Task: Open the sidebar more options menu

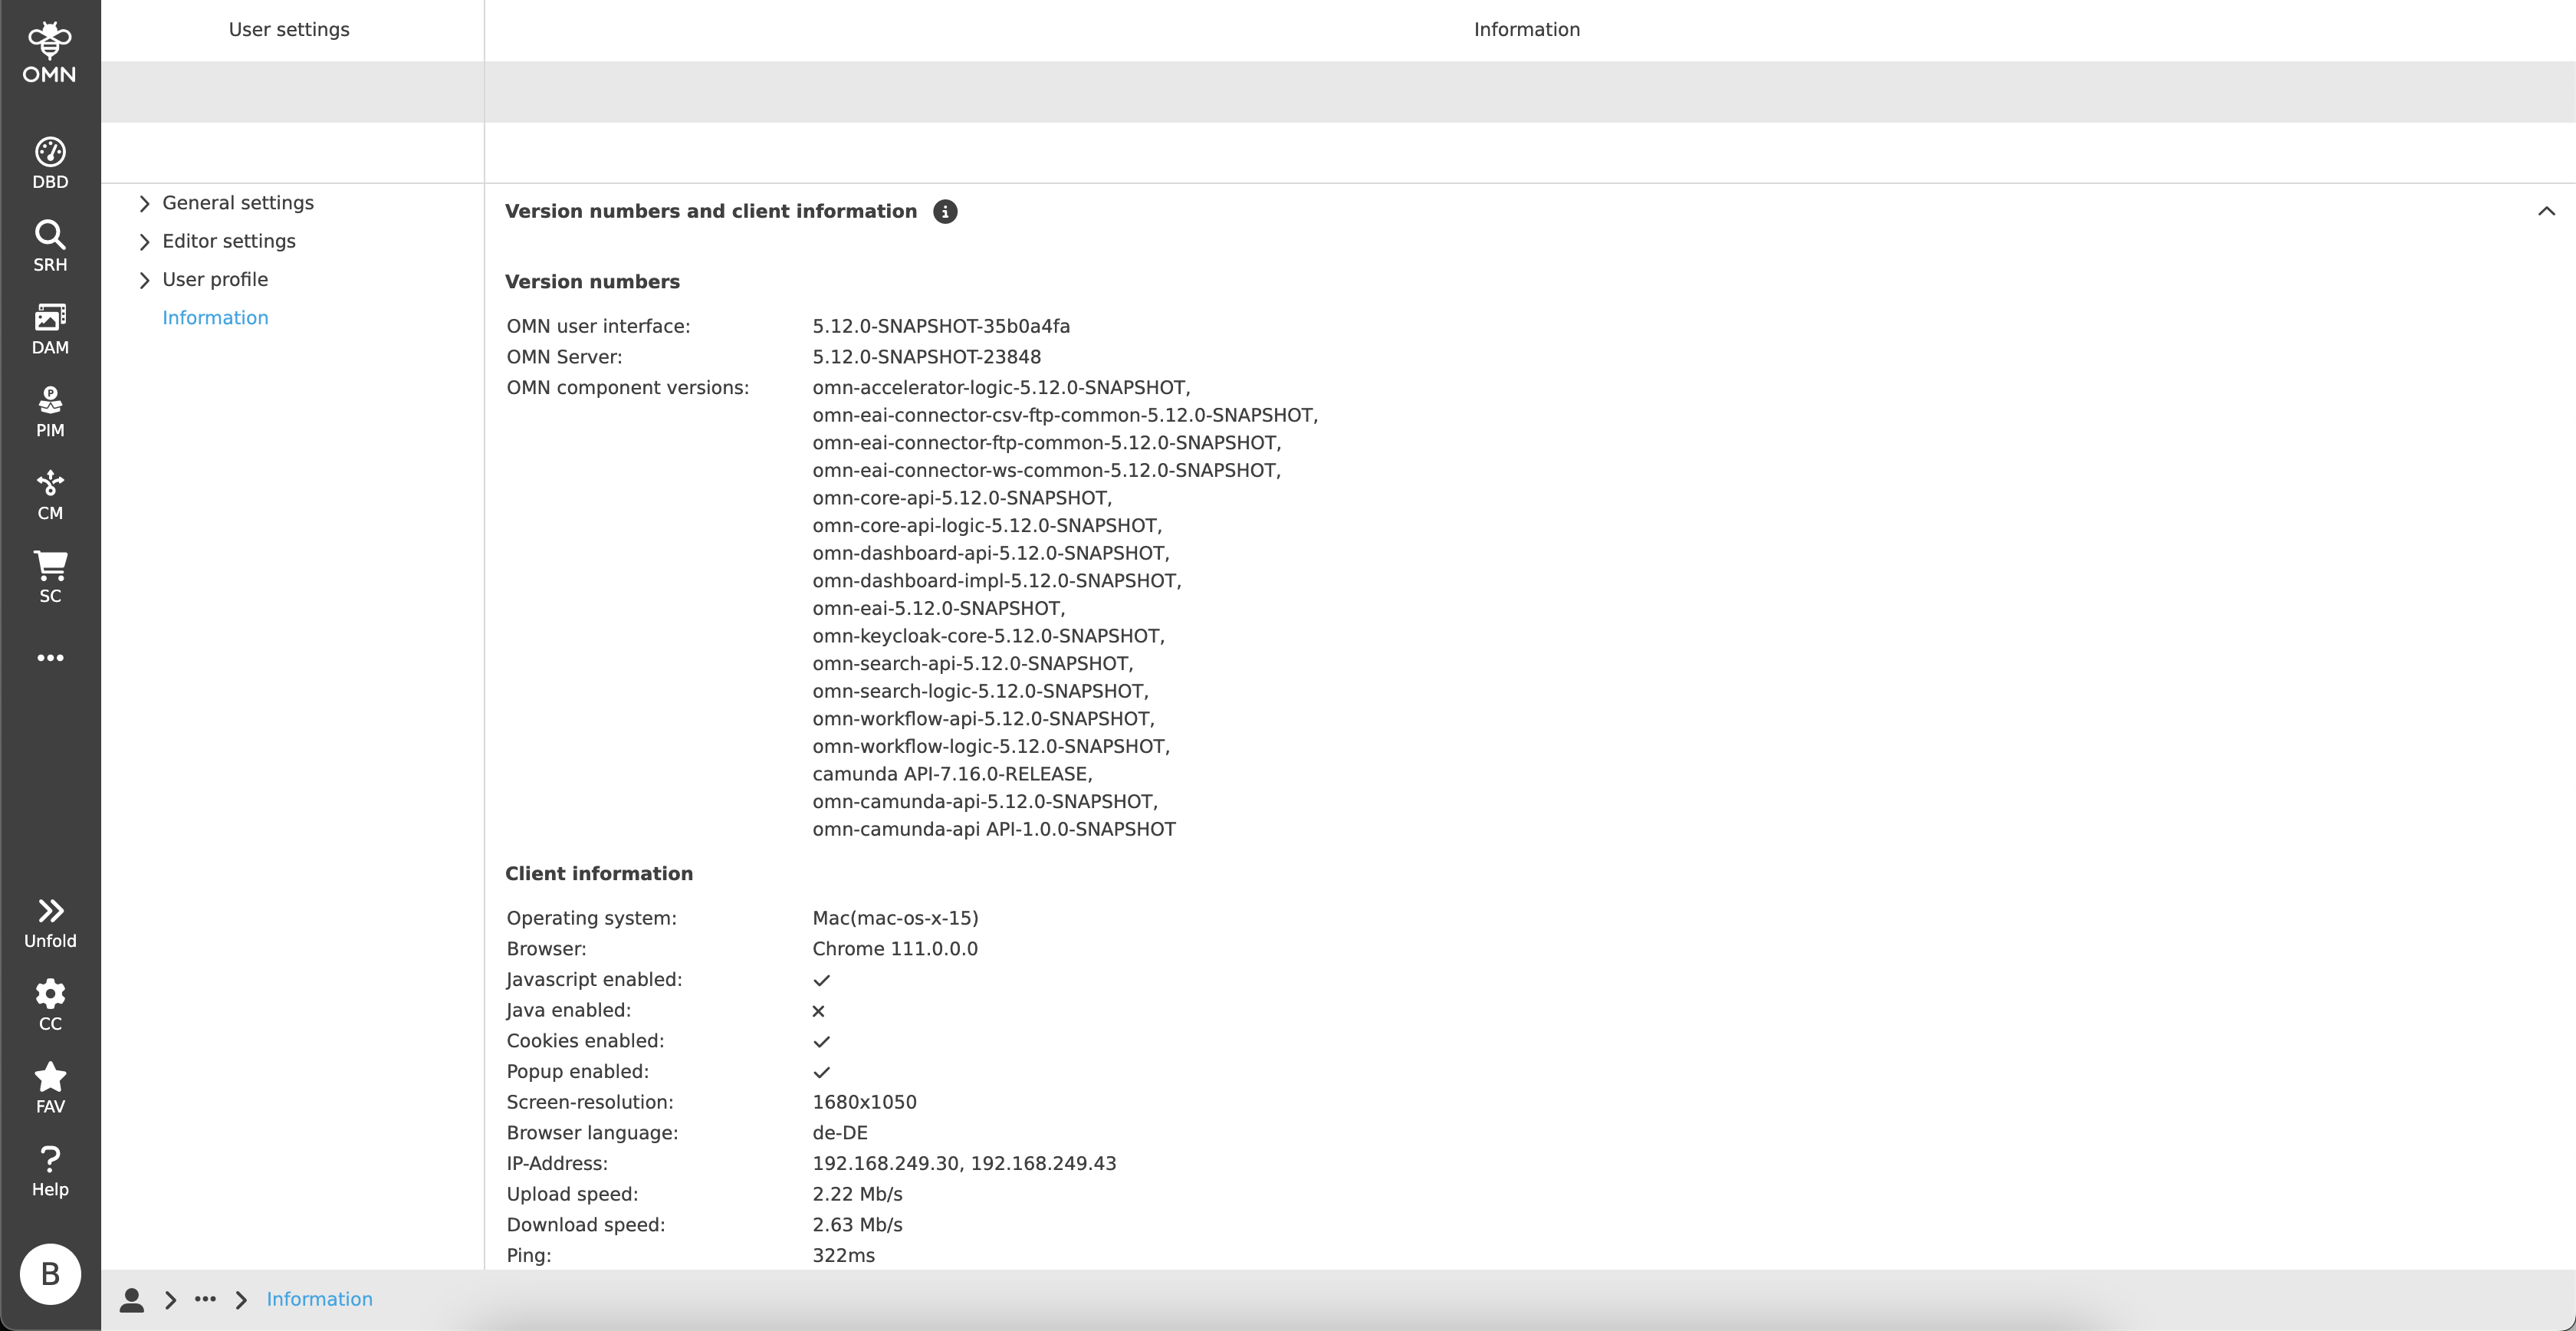Action: 50,657
